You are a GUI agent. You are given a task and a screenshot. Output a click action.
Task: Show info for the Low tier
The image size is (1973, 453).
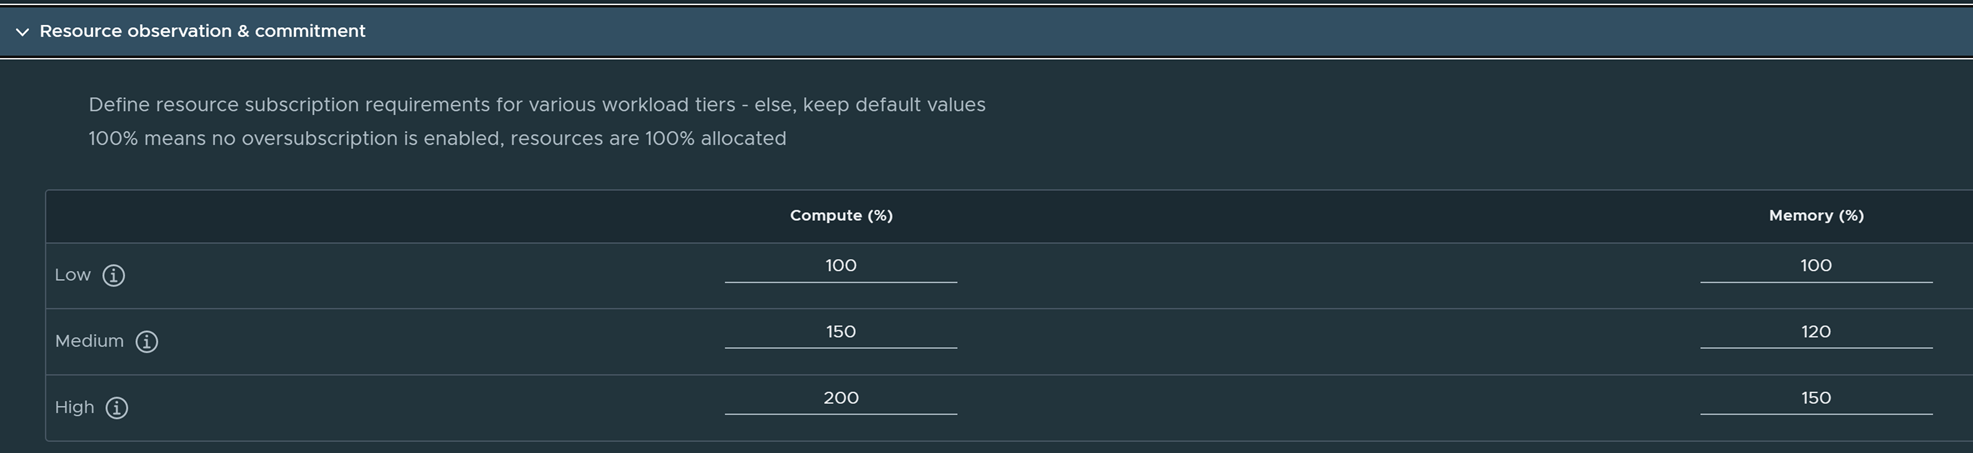click(114, 275)
